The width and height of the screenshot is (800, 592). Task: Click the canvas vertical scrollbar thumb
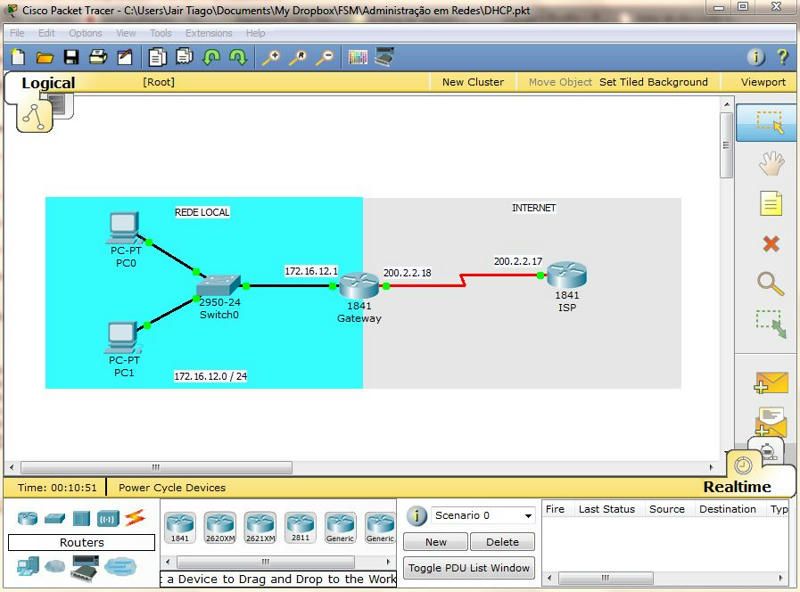click(x=726, y=145)
